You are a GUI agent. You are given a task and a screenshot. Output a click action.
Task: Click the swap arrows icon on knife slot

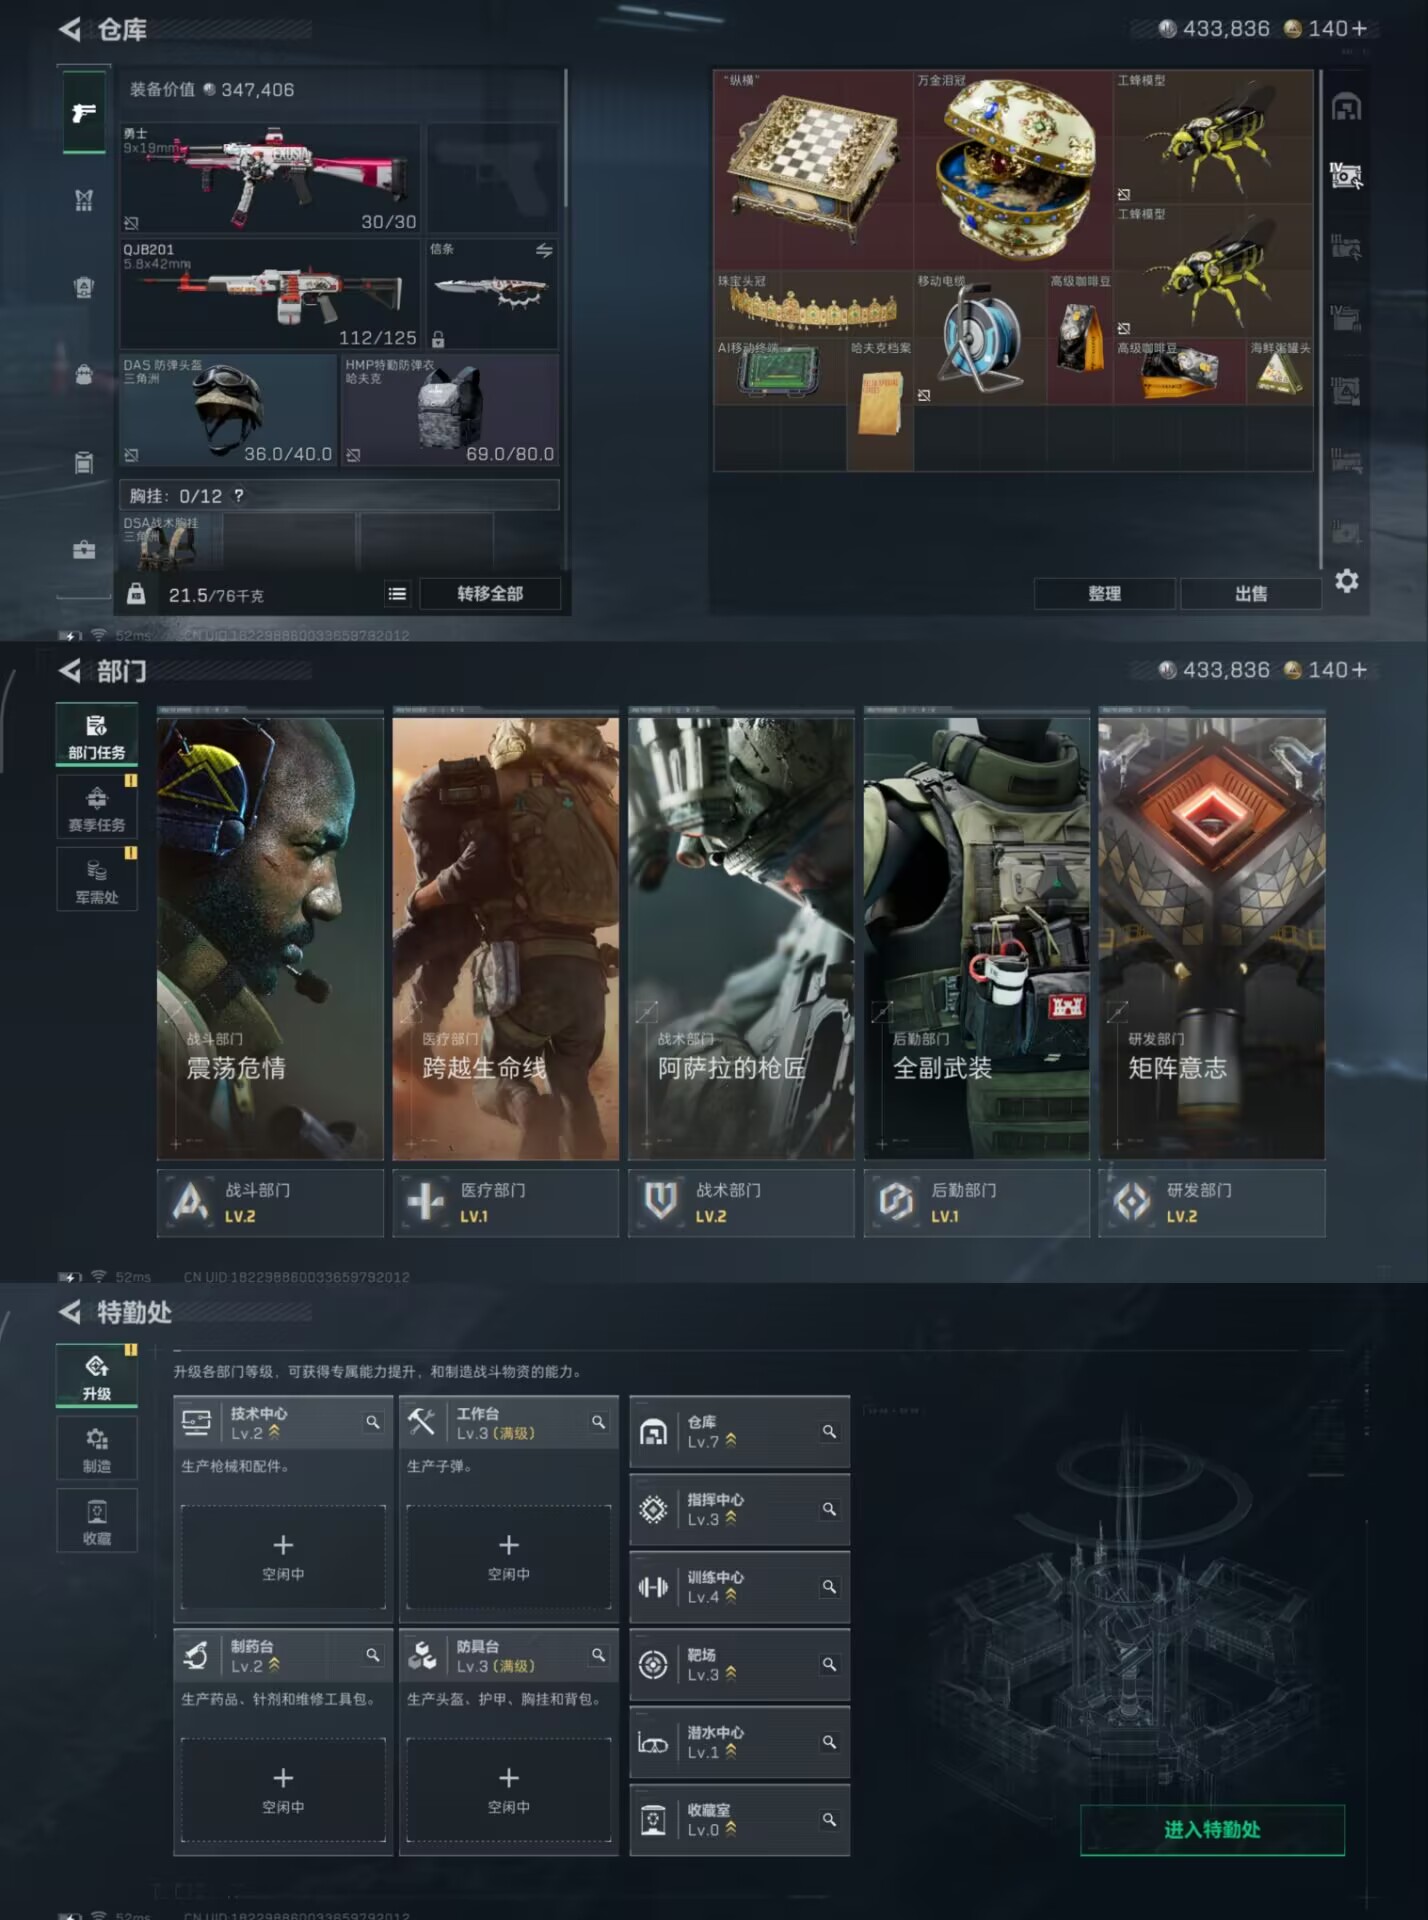(544, 250)
